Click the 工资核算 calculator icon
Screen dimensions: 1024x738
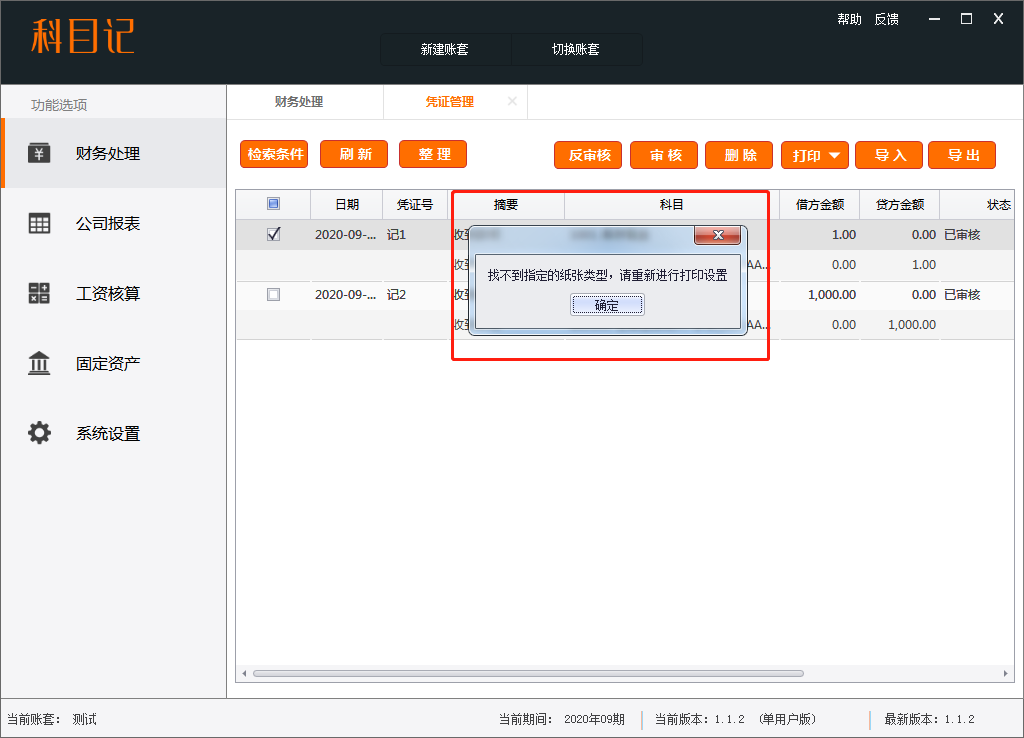click(39, 294)
